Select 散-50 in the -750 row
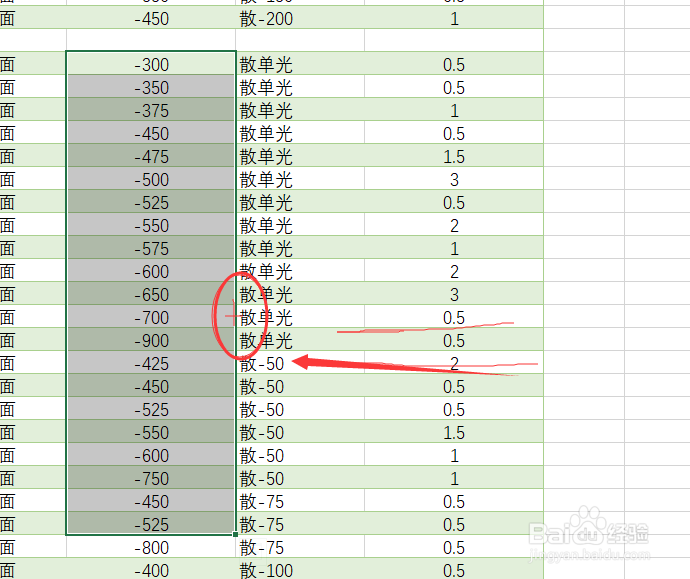 pyautogui.click(x=300, y=478)
